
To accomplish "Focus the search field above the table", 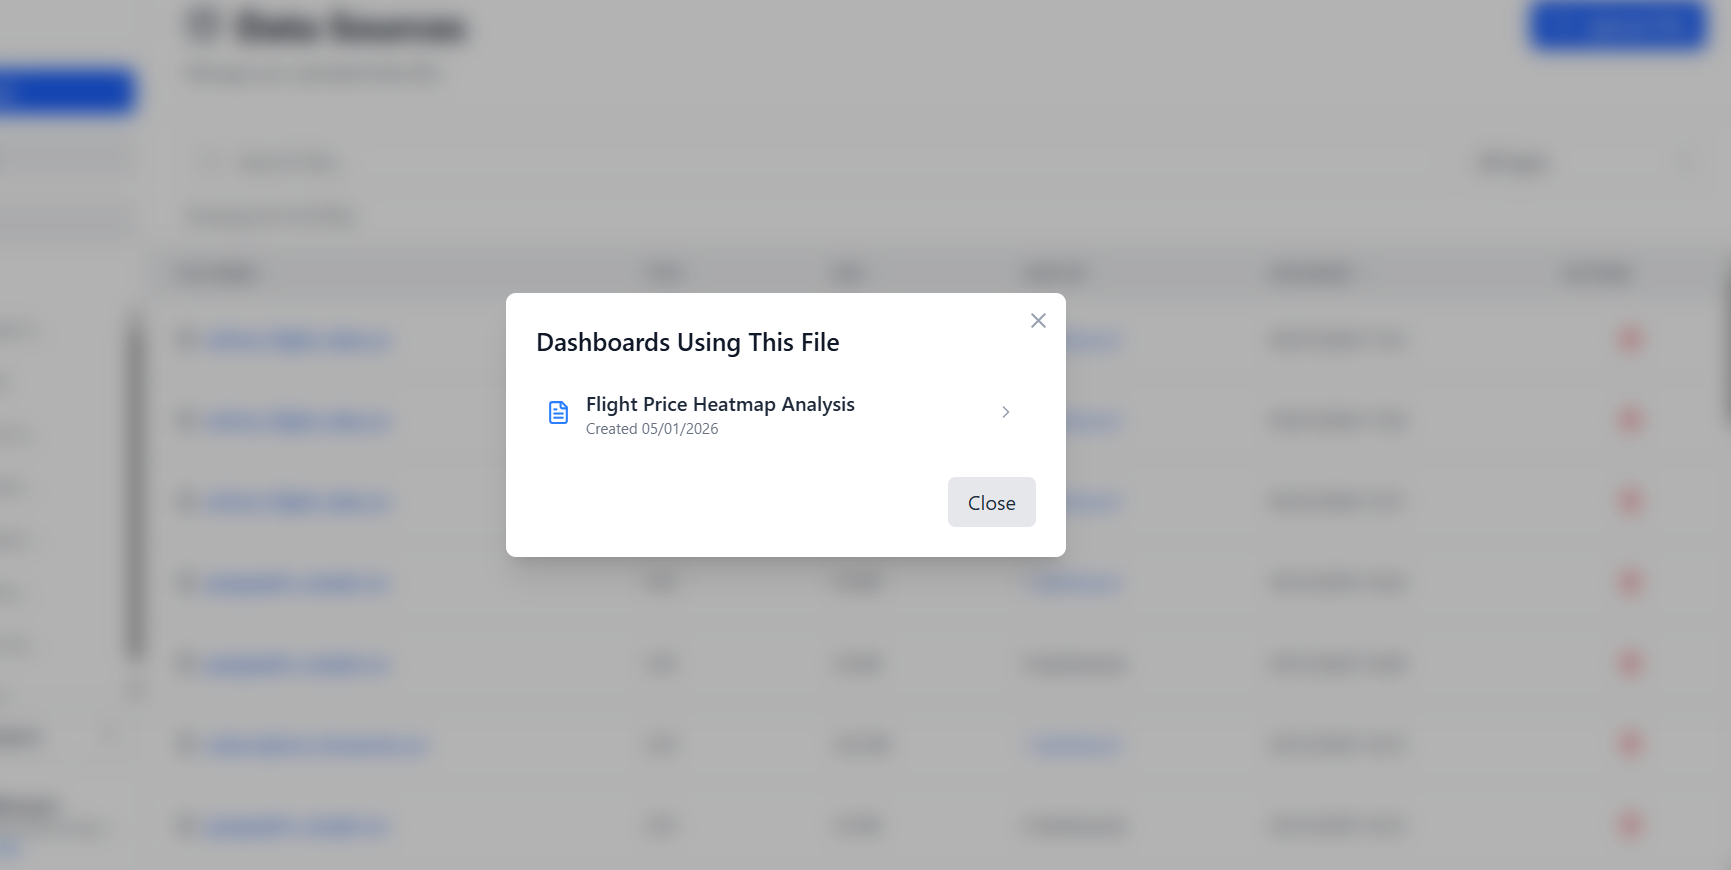I will [x=700, y=162].
